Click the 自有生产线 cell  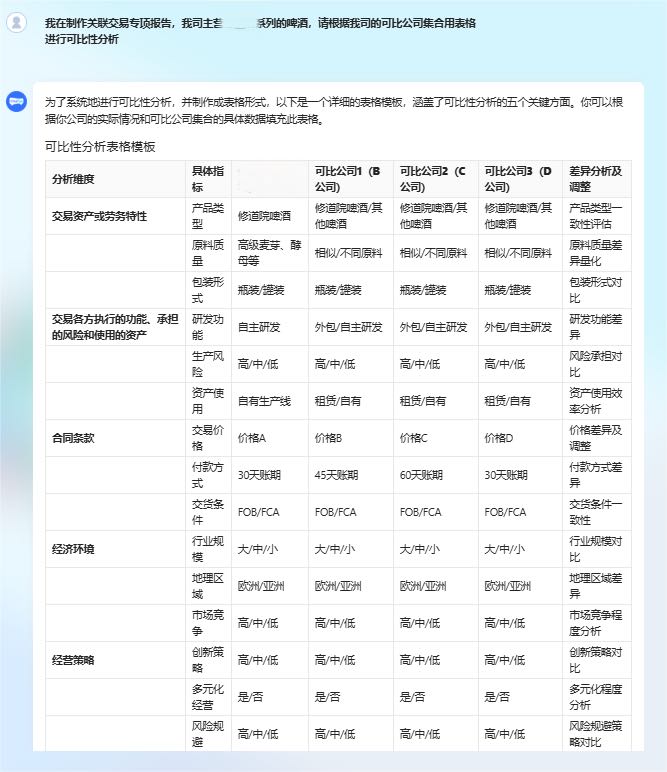[x=264, y=401]
